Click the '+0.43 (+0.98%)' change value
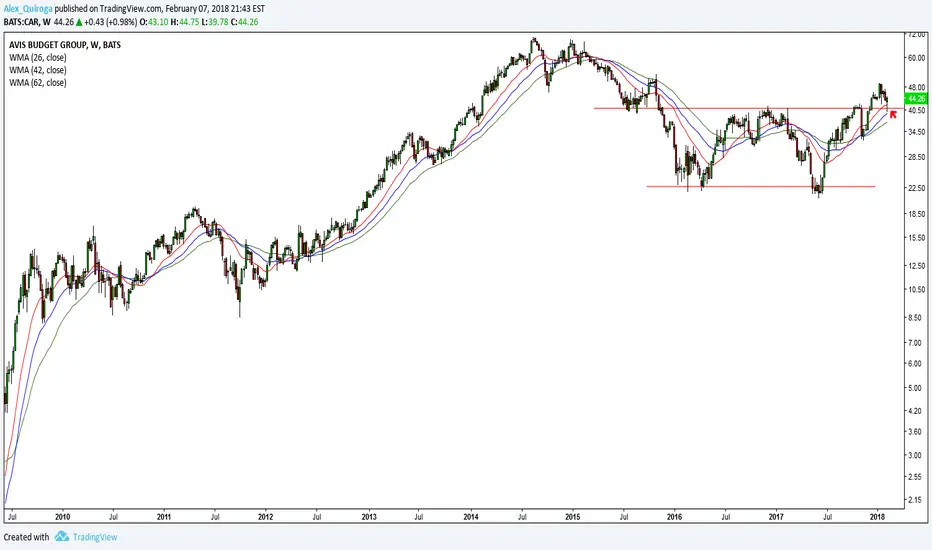Screen dimensions: 932x550 111,22
